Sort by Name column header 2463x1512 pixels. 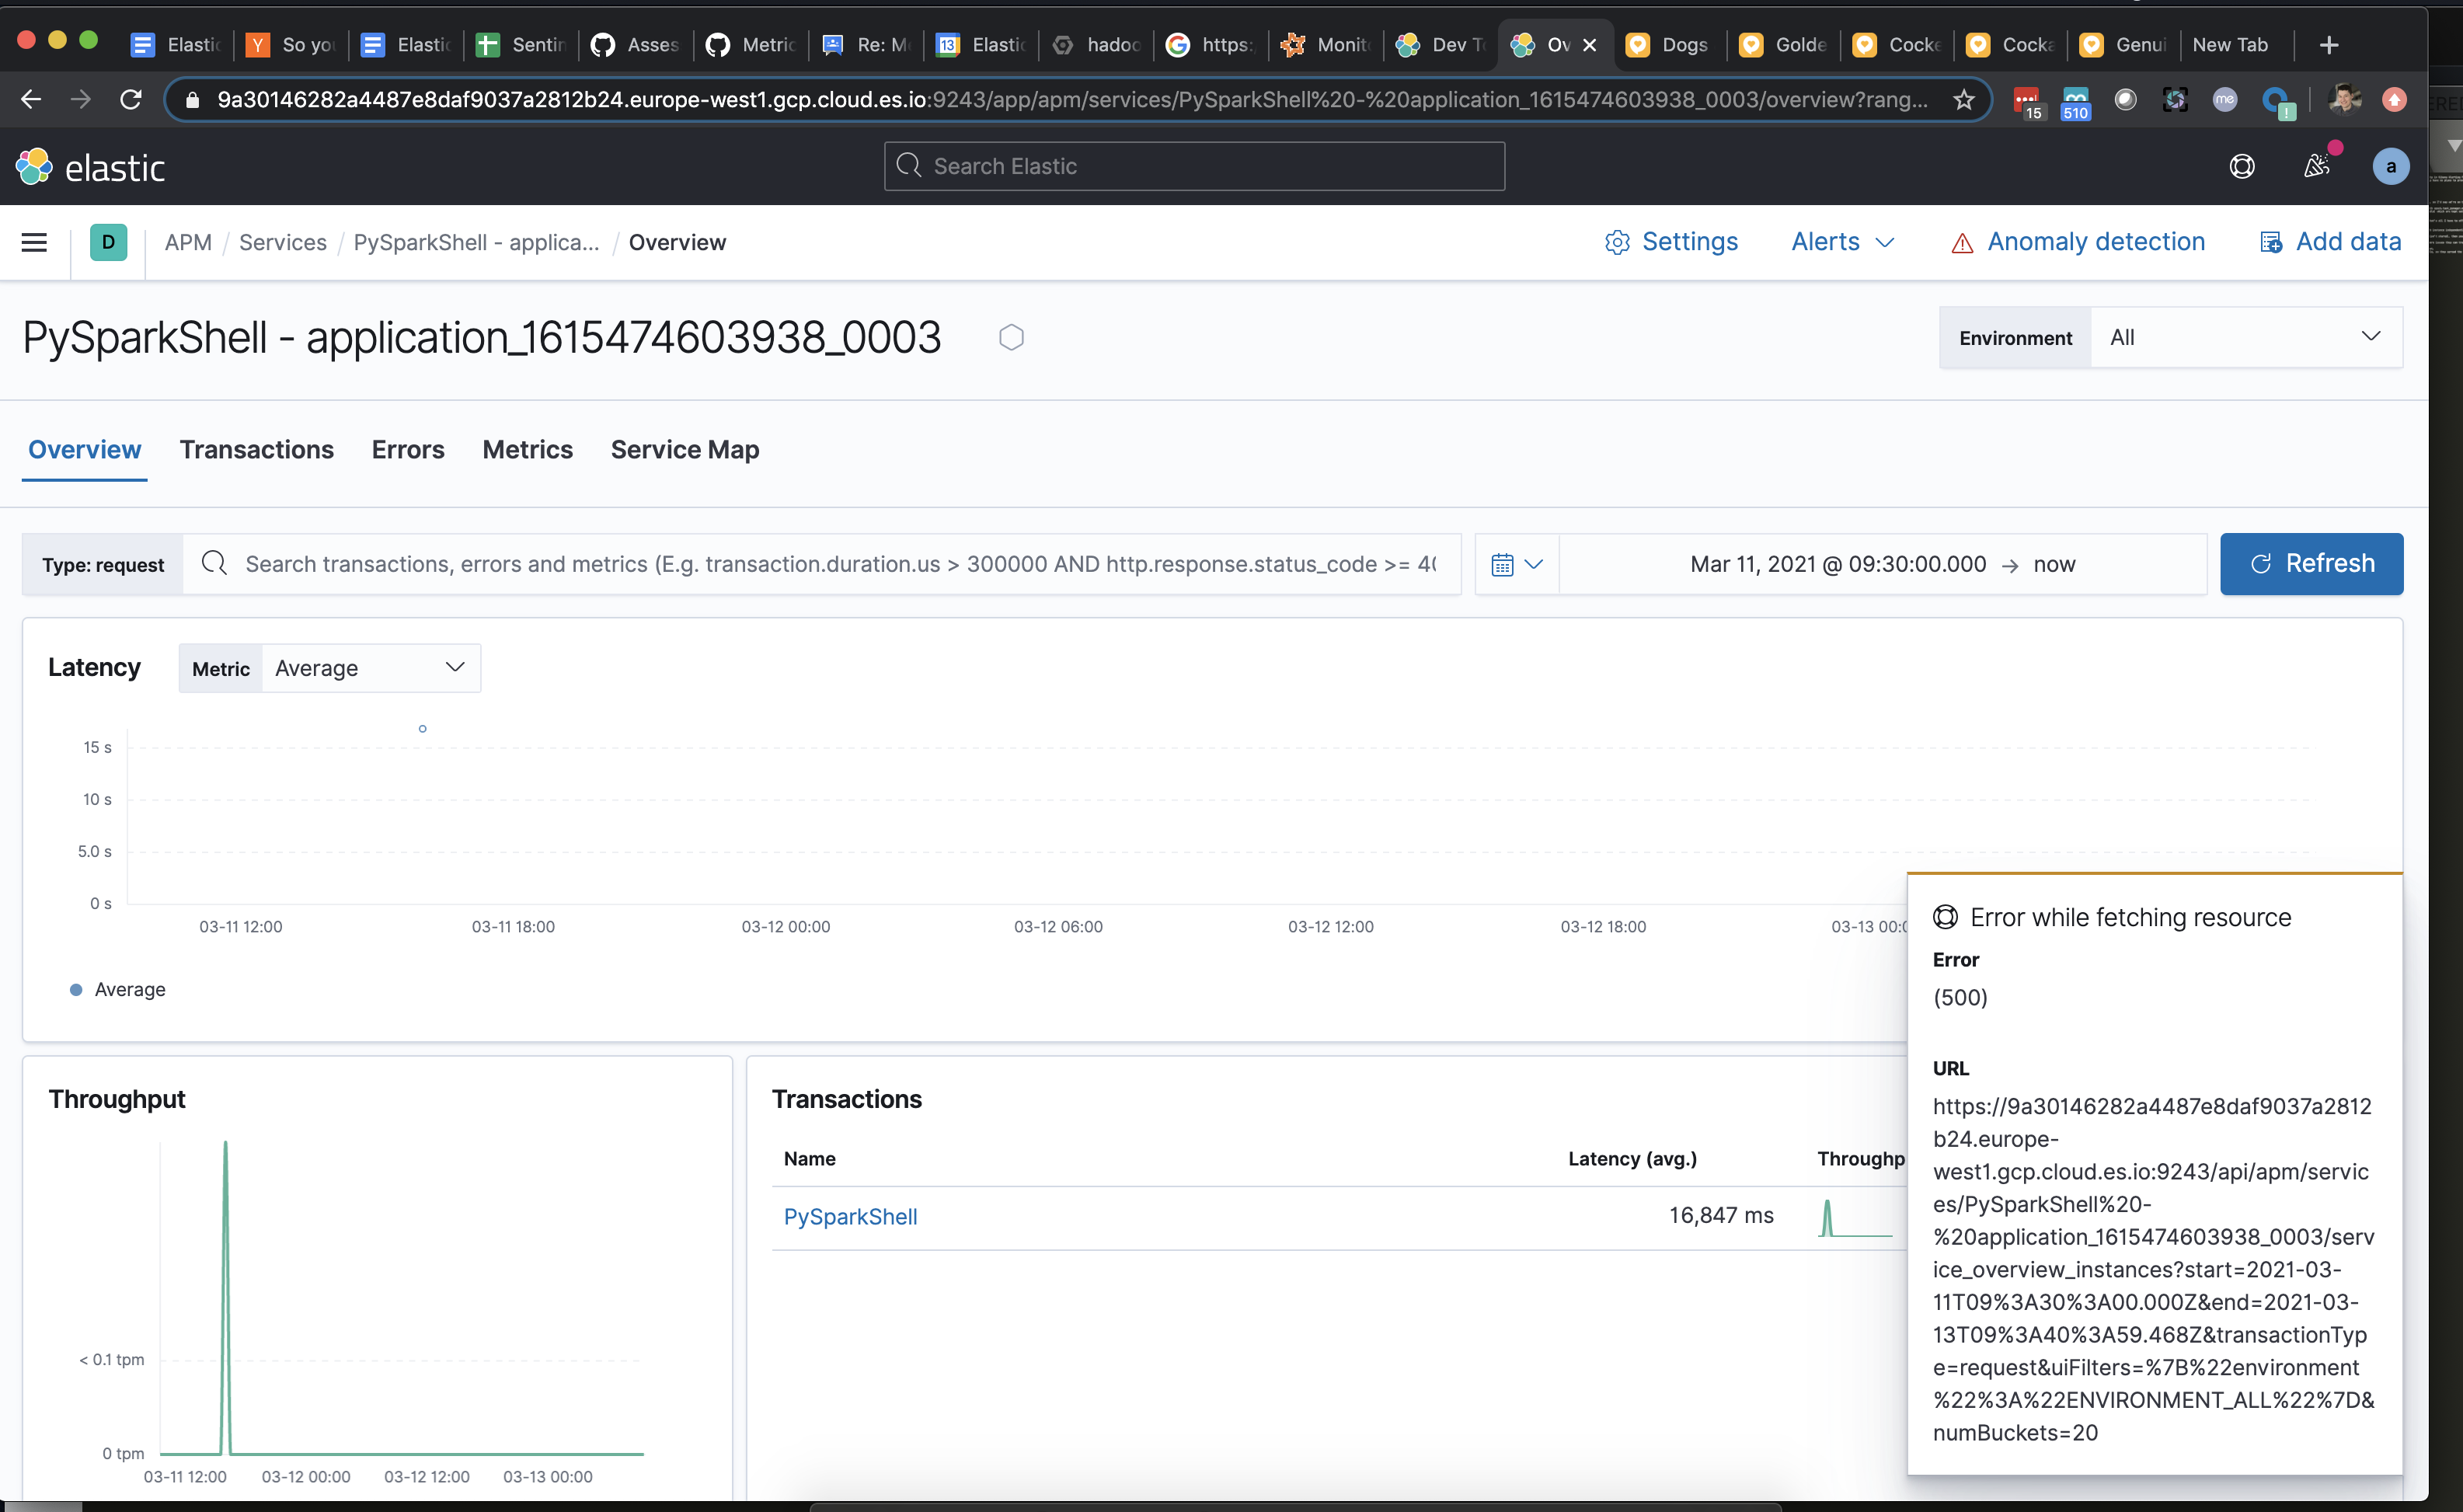pyautogui.click(x=810, y=1159)
